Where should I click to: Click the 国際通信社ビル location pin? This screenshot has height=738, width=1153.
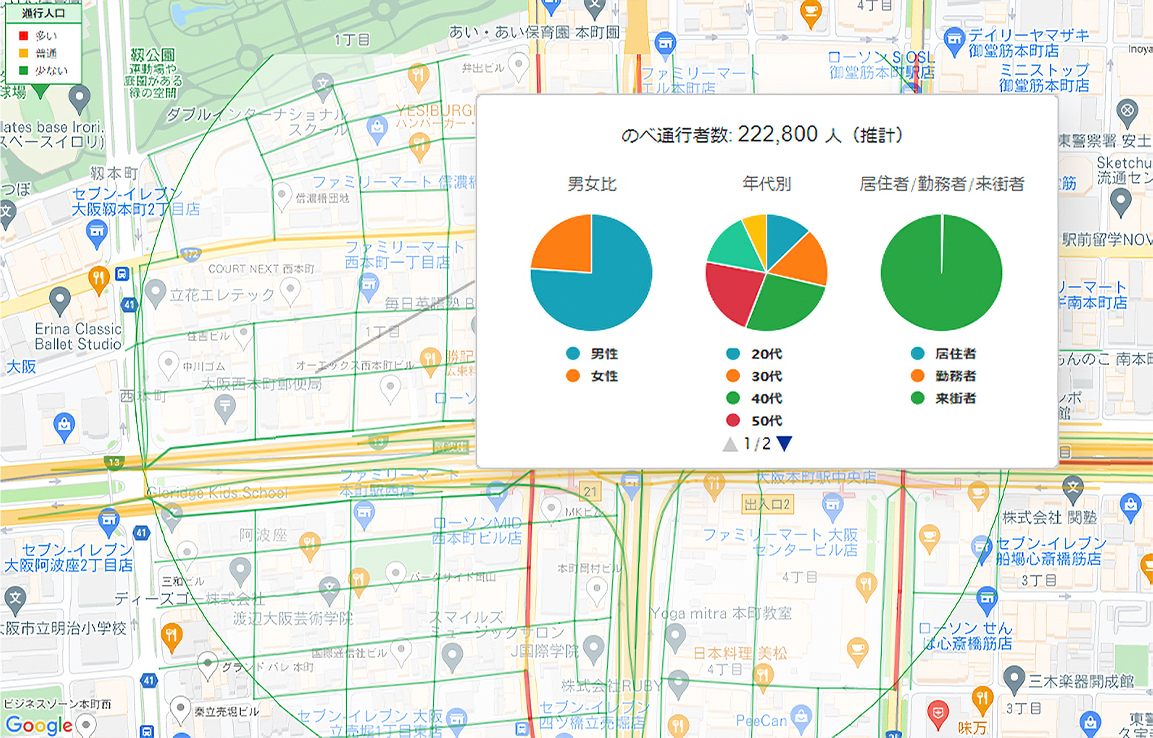(400, 651)
